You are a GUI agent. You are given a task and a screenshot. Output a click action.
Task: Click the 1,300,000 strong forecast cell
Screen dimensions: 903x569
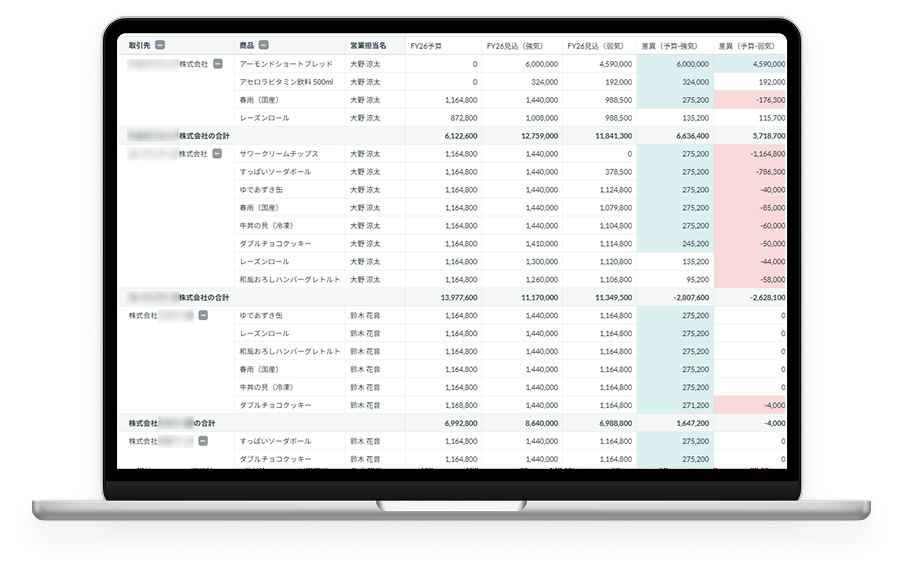pos(522,261)
